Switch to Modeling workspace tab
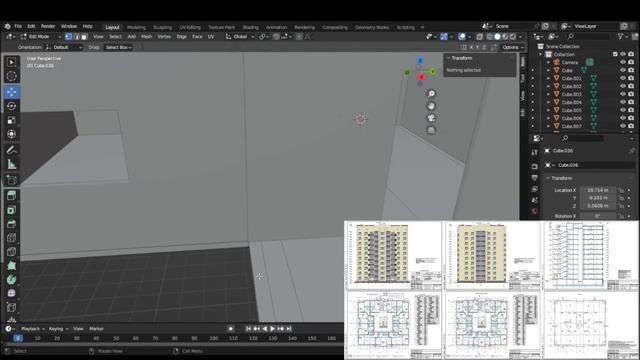This screenshot has width=640, height=360. [136, 27]
